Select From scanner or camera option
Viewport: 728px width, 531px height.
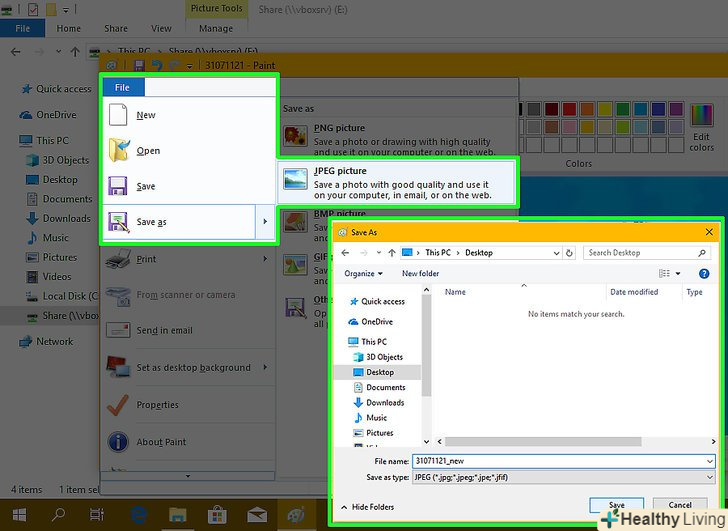[188, 295]
